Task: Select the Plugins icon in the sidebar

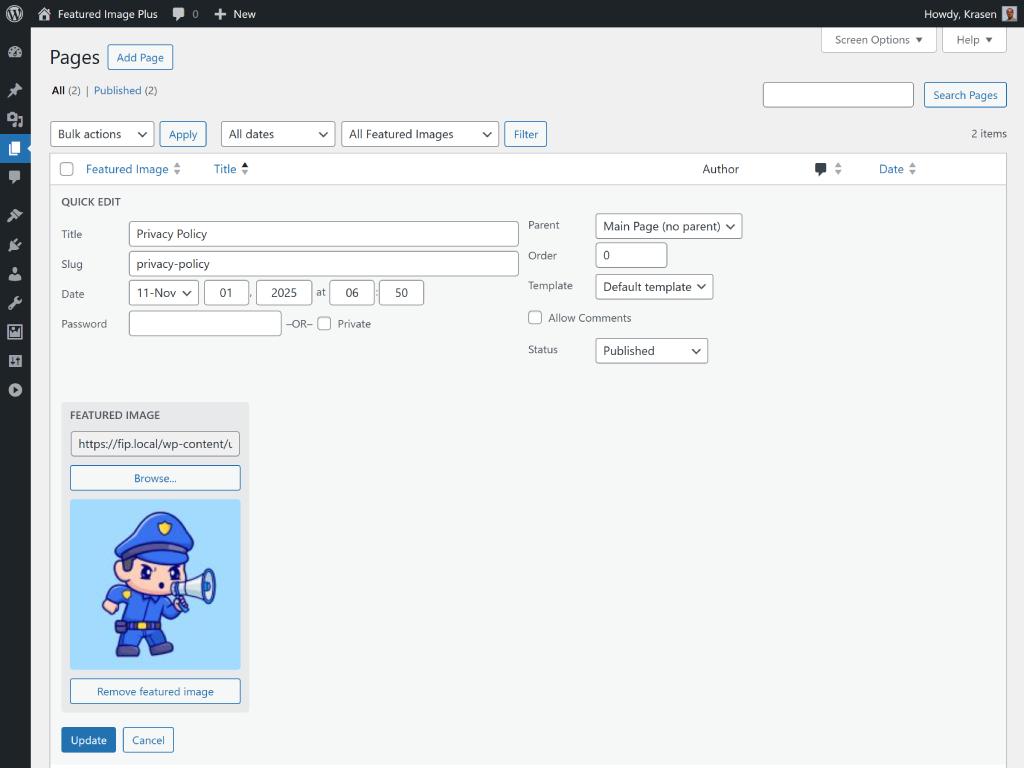Action: point(15,244)
